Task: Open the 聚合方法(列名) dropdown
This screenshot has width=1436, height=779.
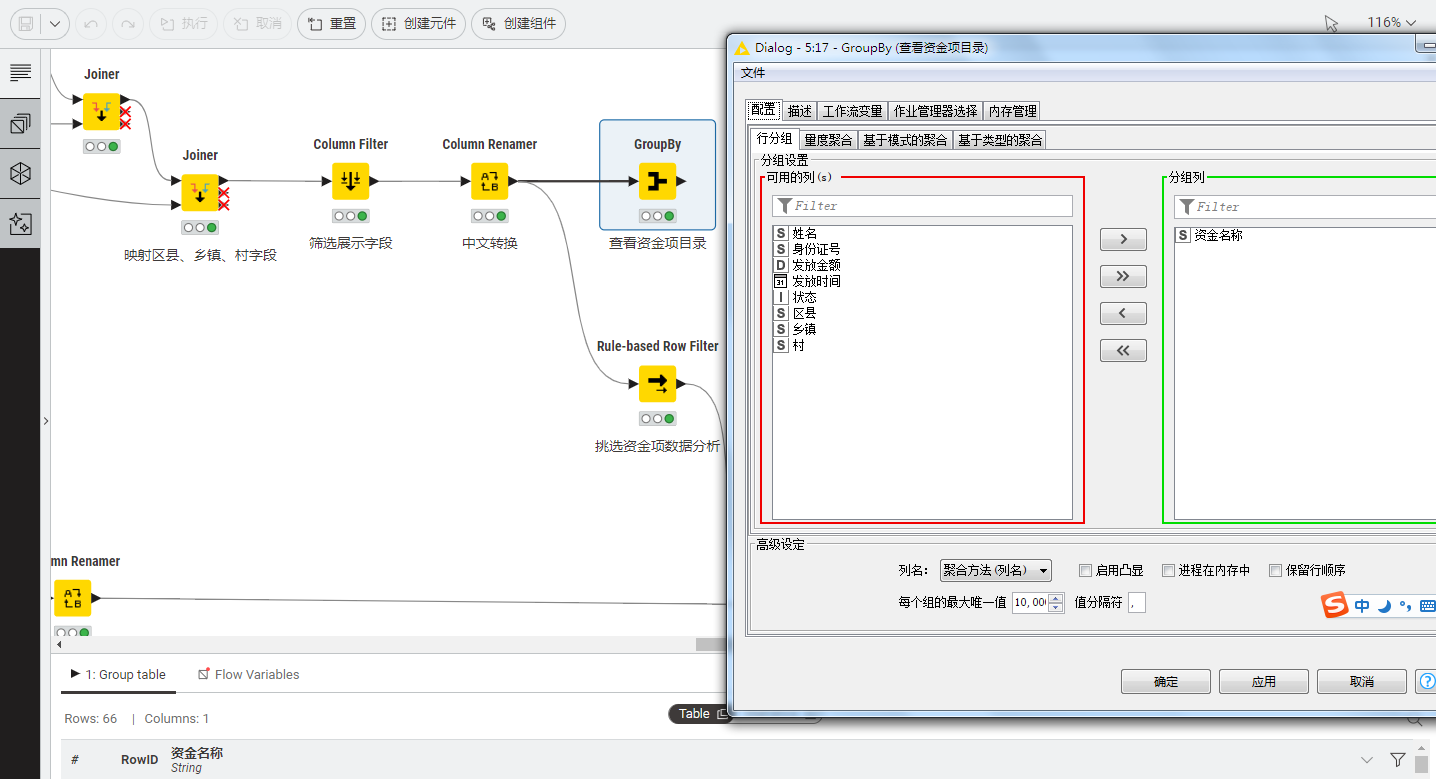Action: pyautogui.click(x=995, y=570)
